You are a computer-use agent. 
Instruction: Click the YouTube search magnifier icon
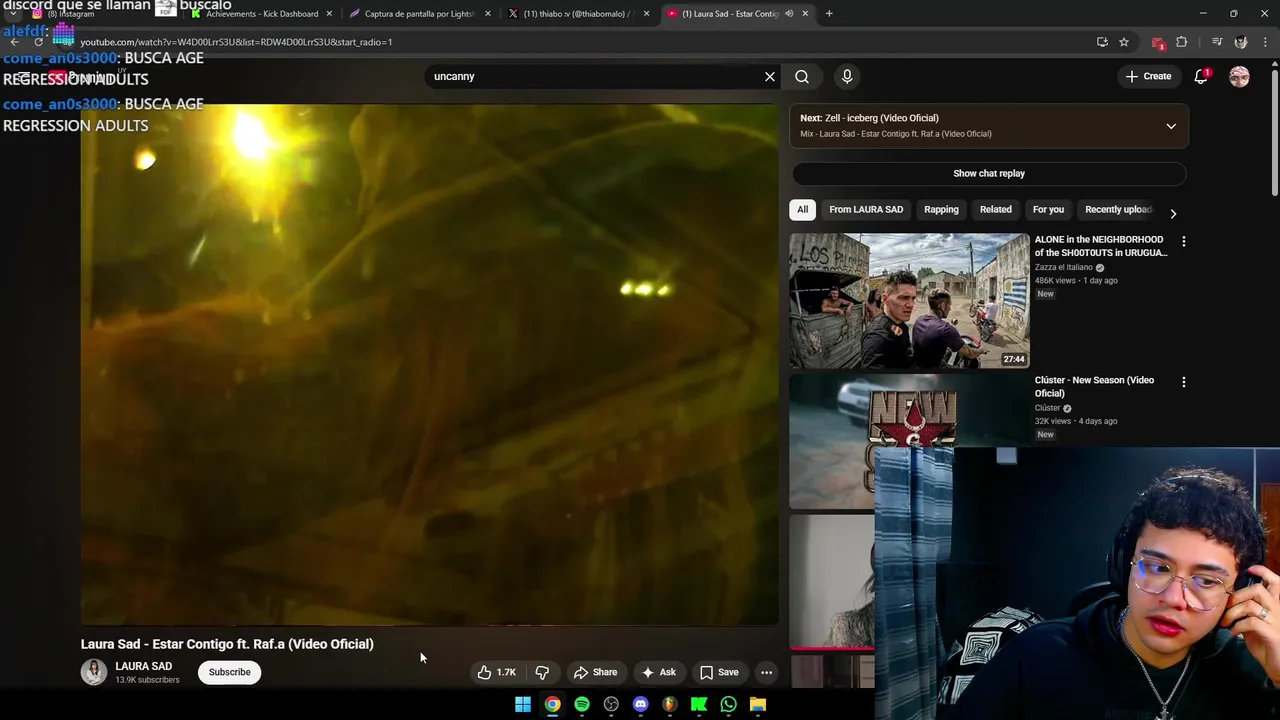click(802, 76)
